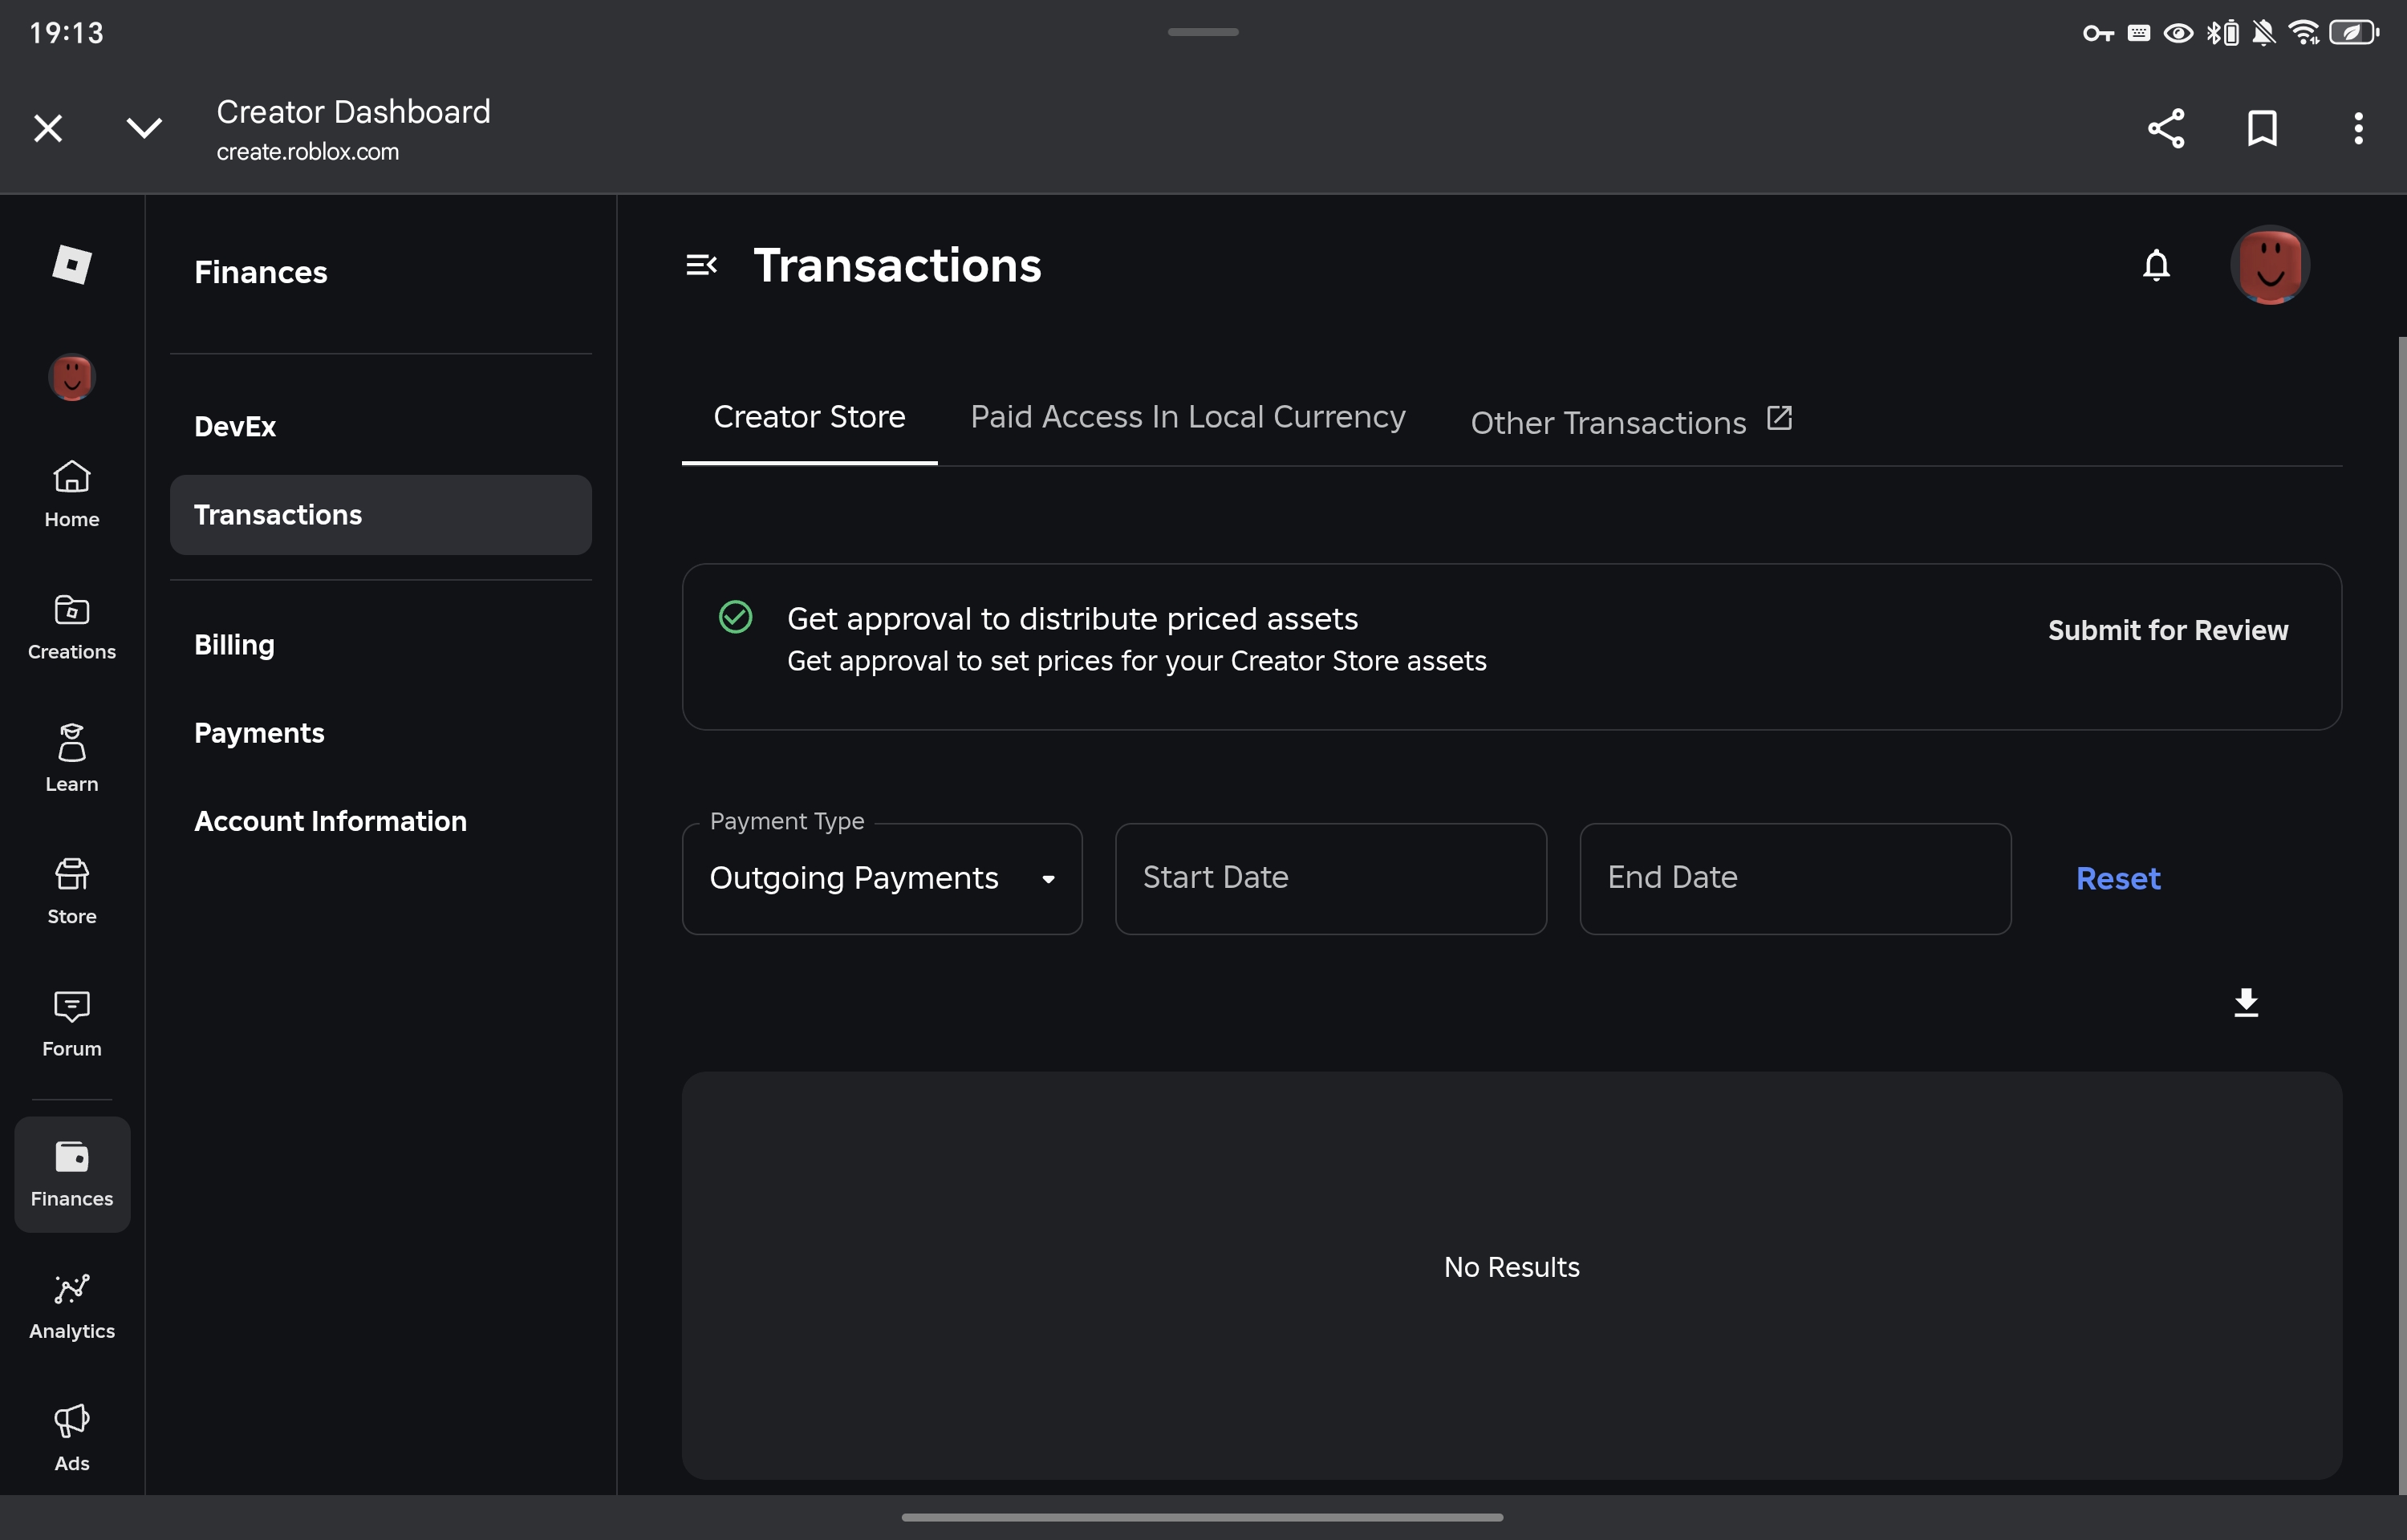The image size is (2407, 1540).
Task: Open the sidebar profile avatar
Action: pos(72,378)
